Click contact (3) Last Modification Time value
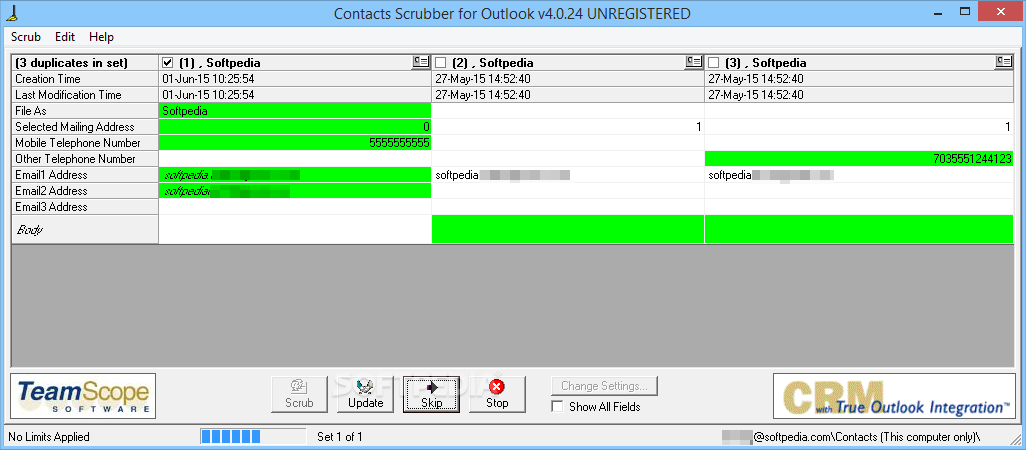Image resolution: width=1026 pixels, height=450 pixels. 859,95
